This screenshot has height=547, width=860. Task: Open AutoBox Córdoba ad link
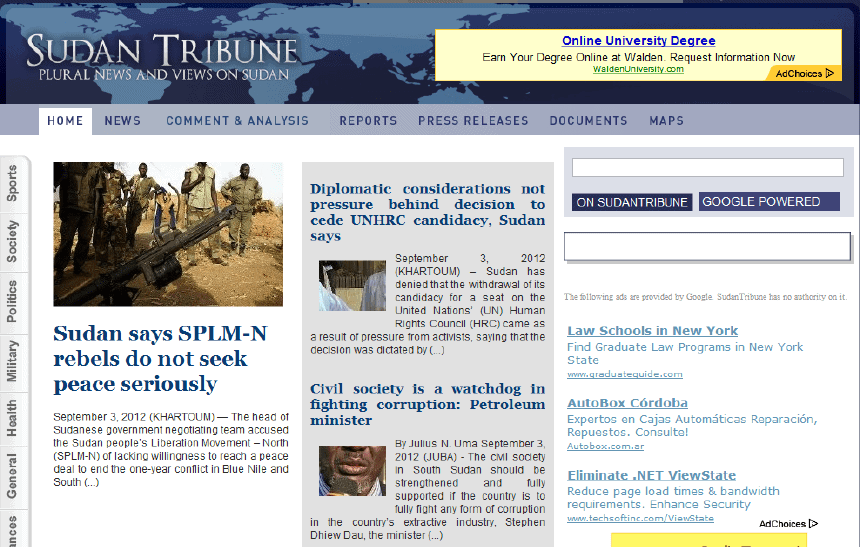pos(627,403)
